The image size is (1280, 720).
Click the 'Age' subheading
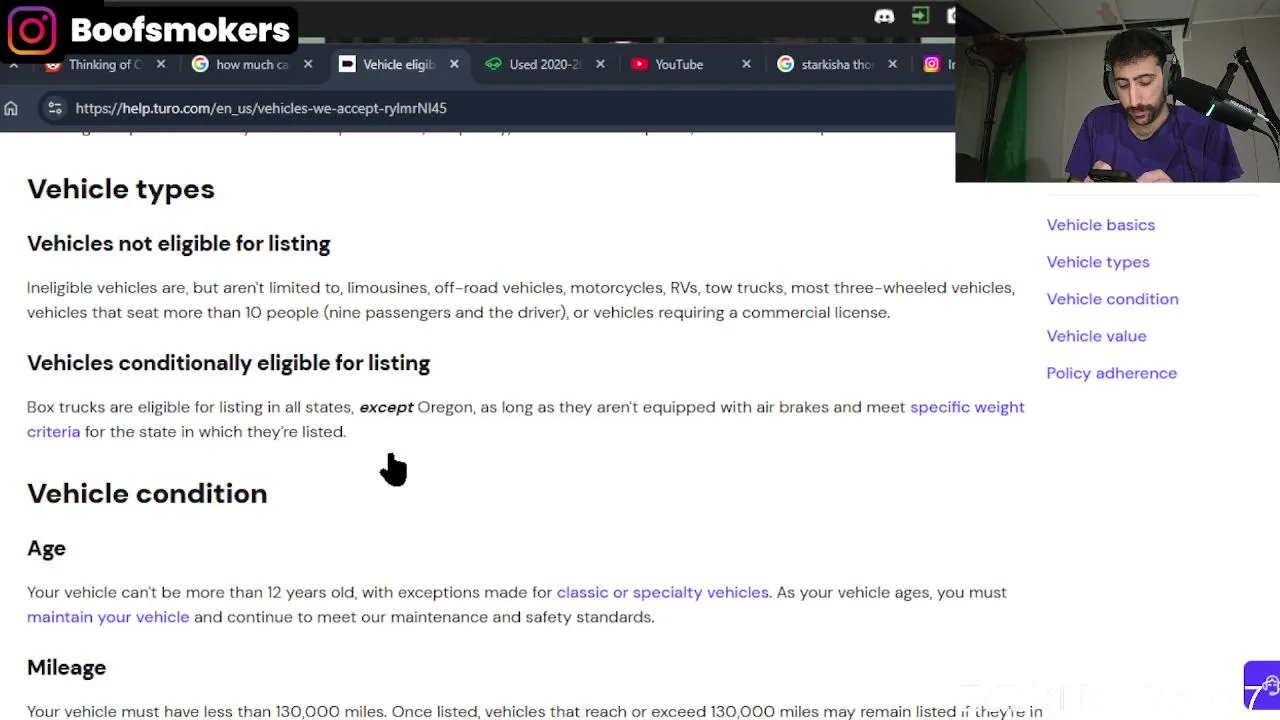[46, 548]
